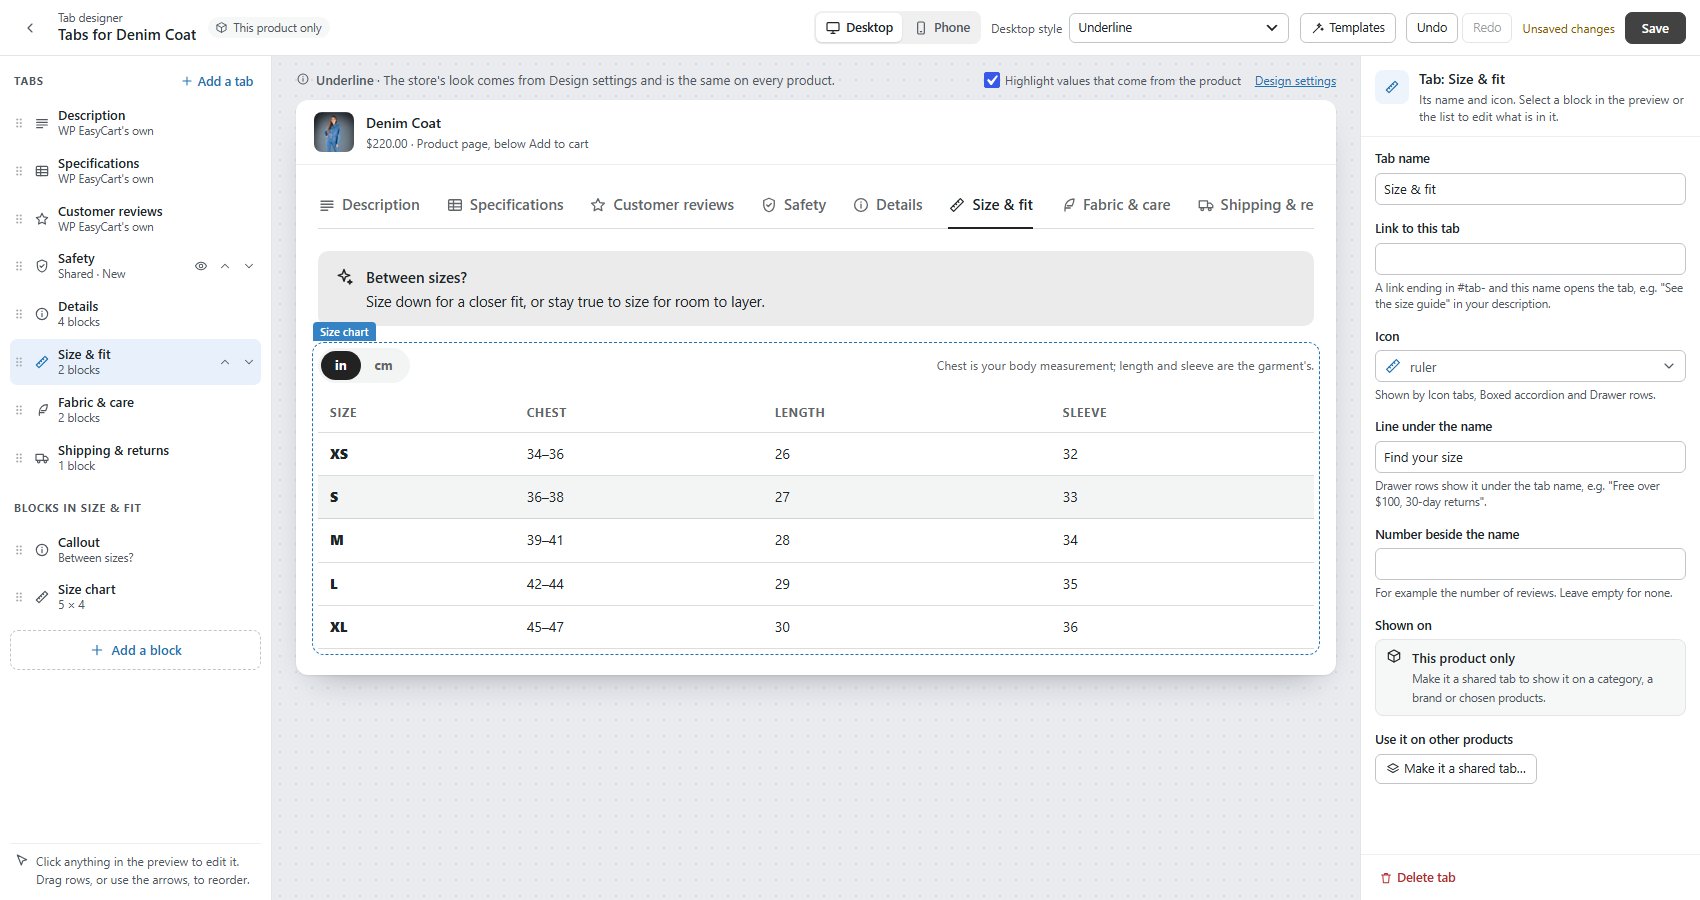Click drag handle of Fabric & care row

pos(19,410)
